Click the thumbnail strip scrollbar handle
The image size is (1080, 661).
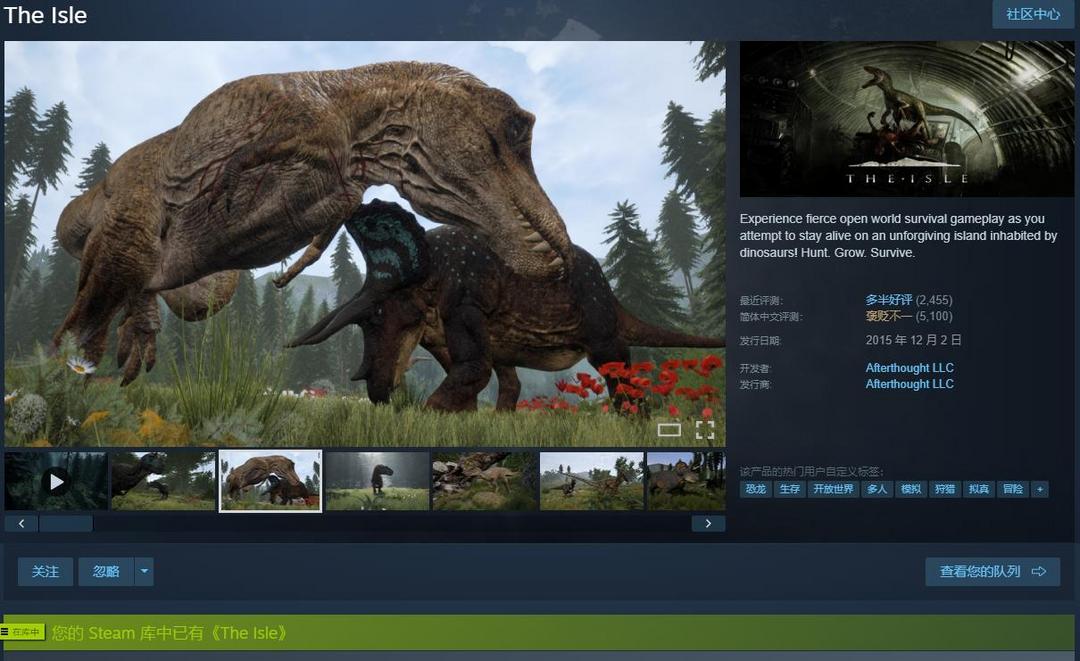pyautogui.click(x=65, y=524)
